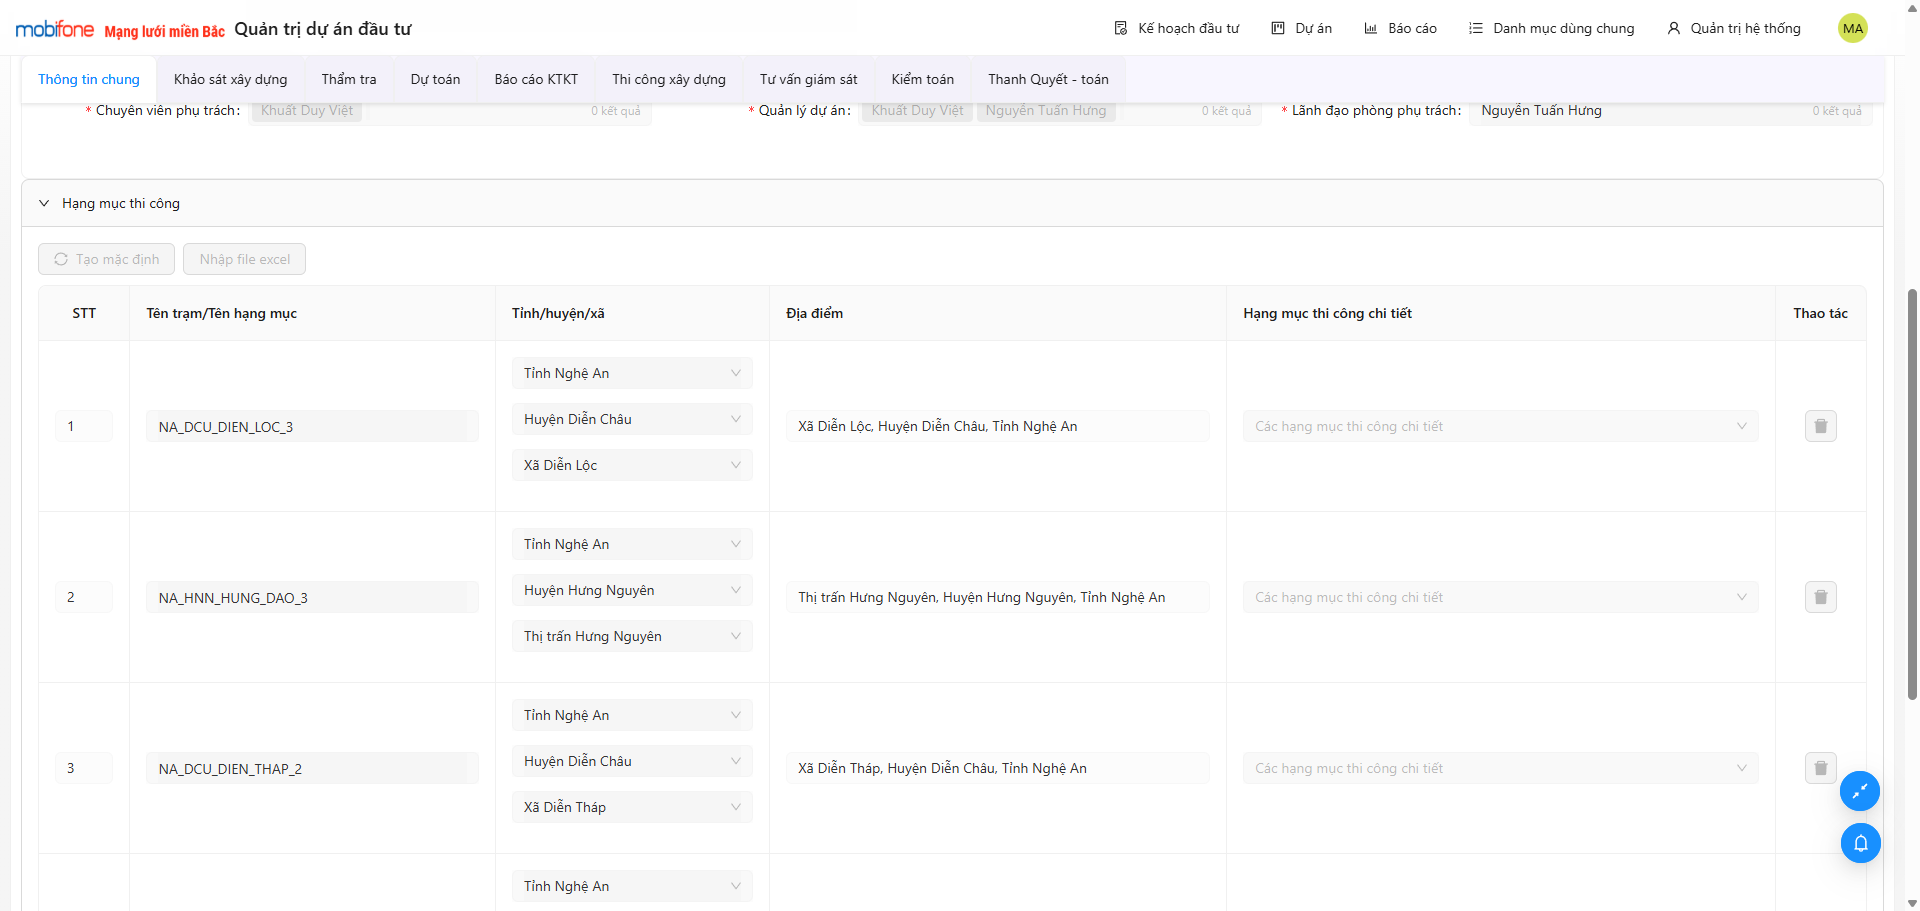Click the blue notification bell button
Viewport: 1920px width, 911px height.
pyautogui.click(x=1860, y=843)
